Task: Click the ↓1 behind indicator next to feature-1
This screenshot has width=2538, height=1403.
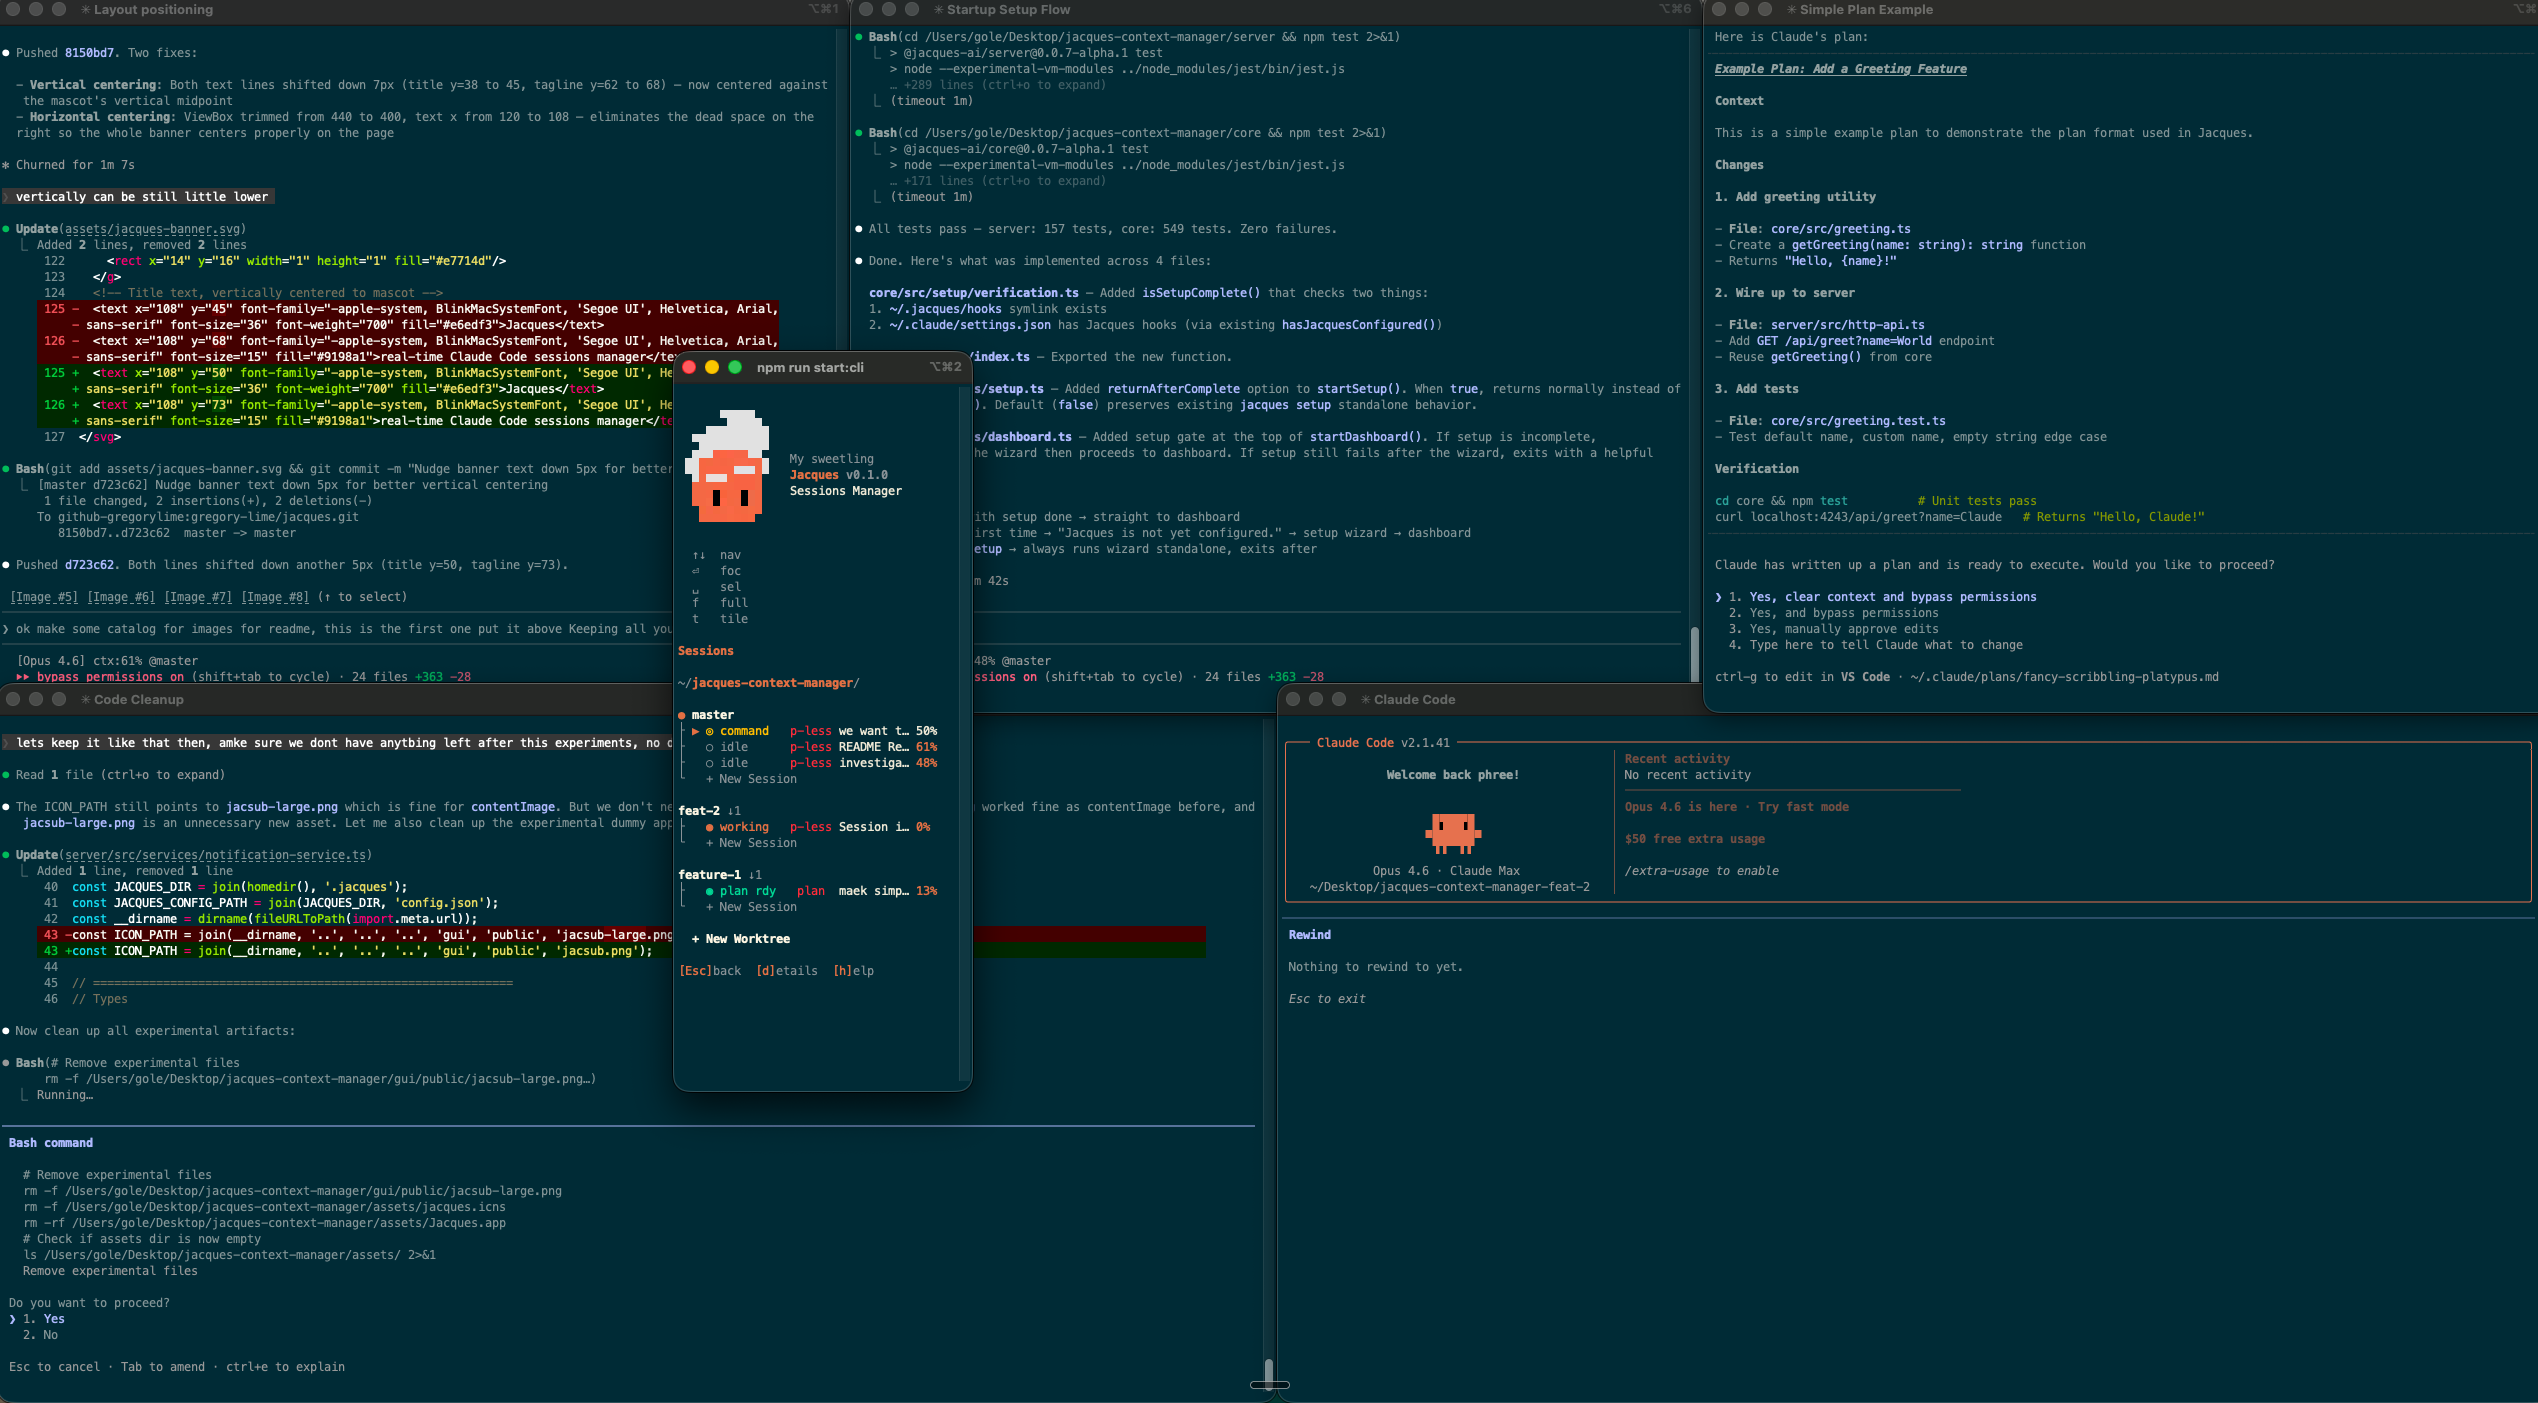Action: pyautogui.click(x=755, y=875)
